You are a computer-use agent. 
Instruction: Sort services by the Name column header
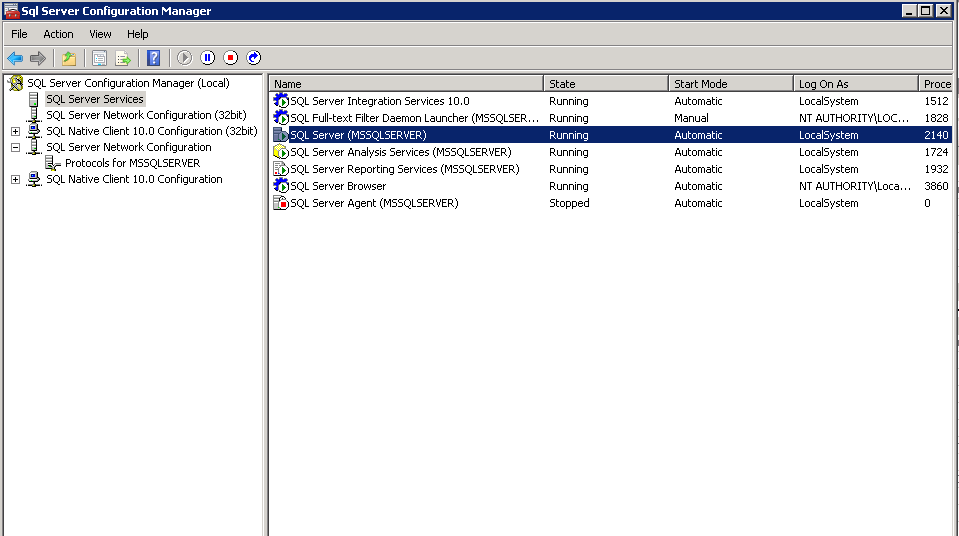click(406, 84)
